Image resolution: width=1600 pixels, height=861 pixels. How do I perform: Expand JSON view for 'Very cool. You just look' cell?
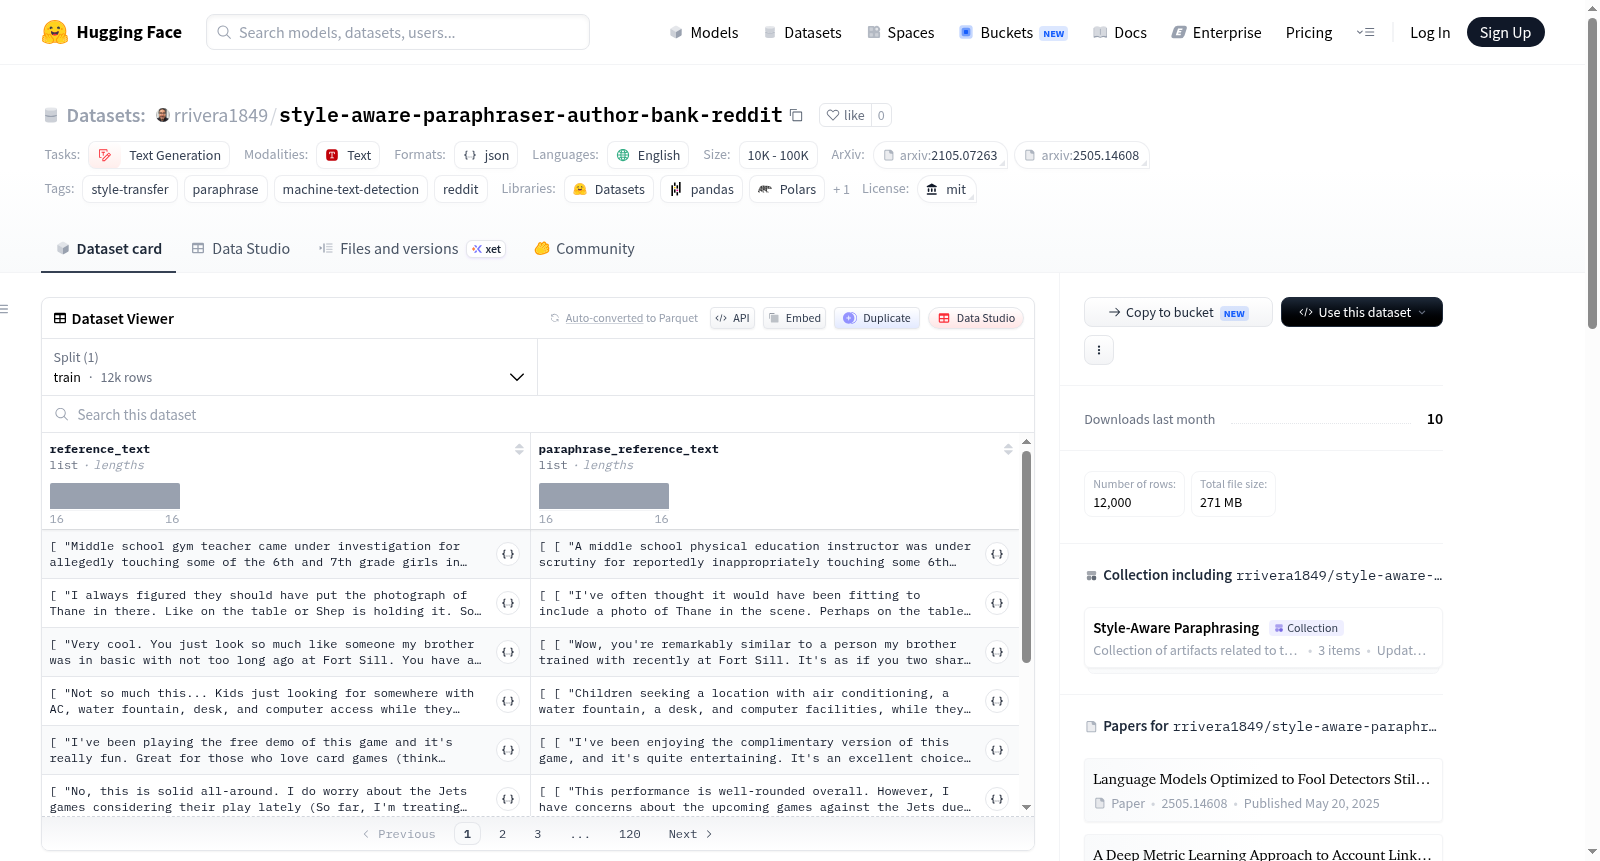[508, 652]
